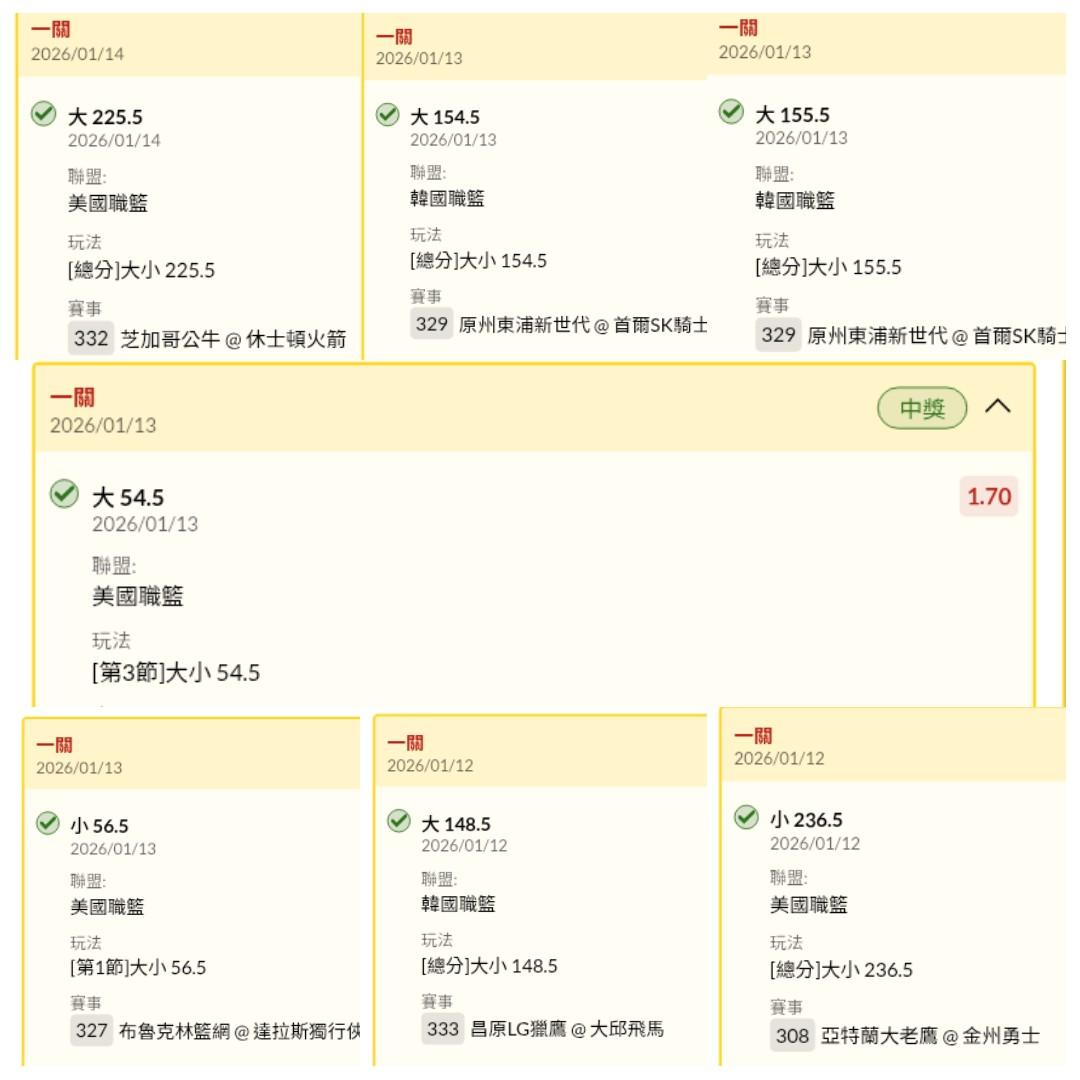
Task: Collapse the 2026/01/13 winning ticket chevron
Action: click(998, 406)
